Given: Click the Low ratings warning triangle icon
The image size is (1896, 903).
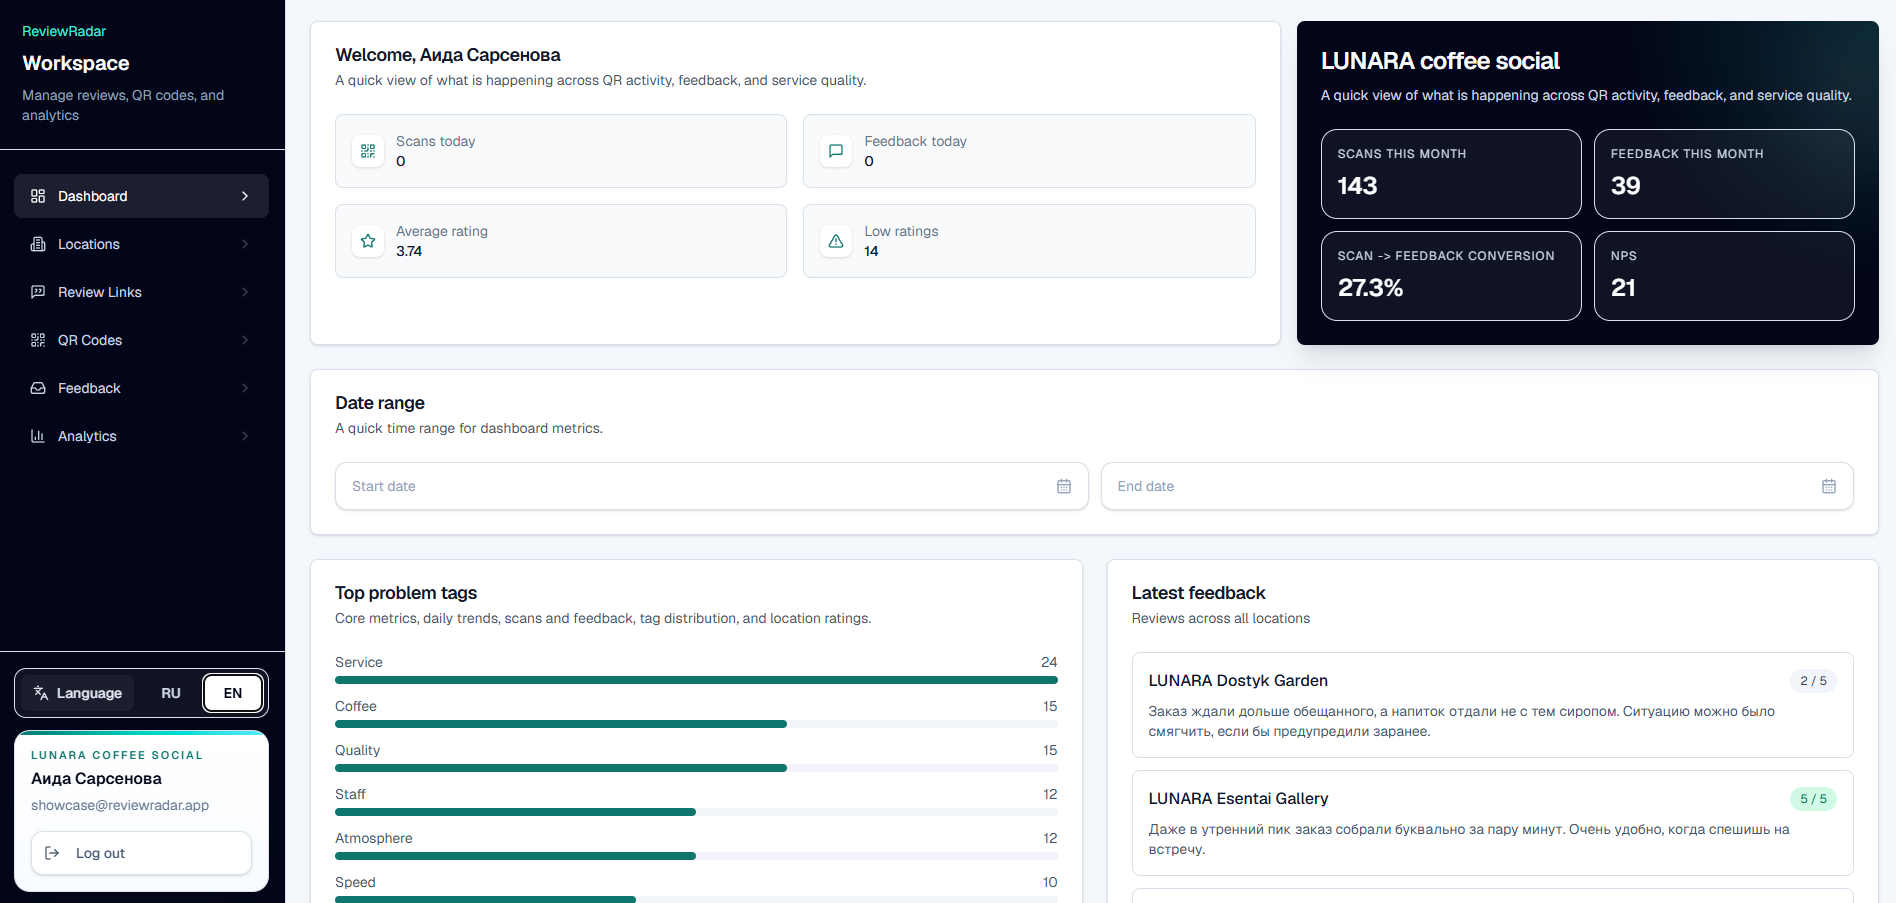Looking at the screenshot, I should point(836,241).
